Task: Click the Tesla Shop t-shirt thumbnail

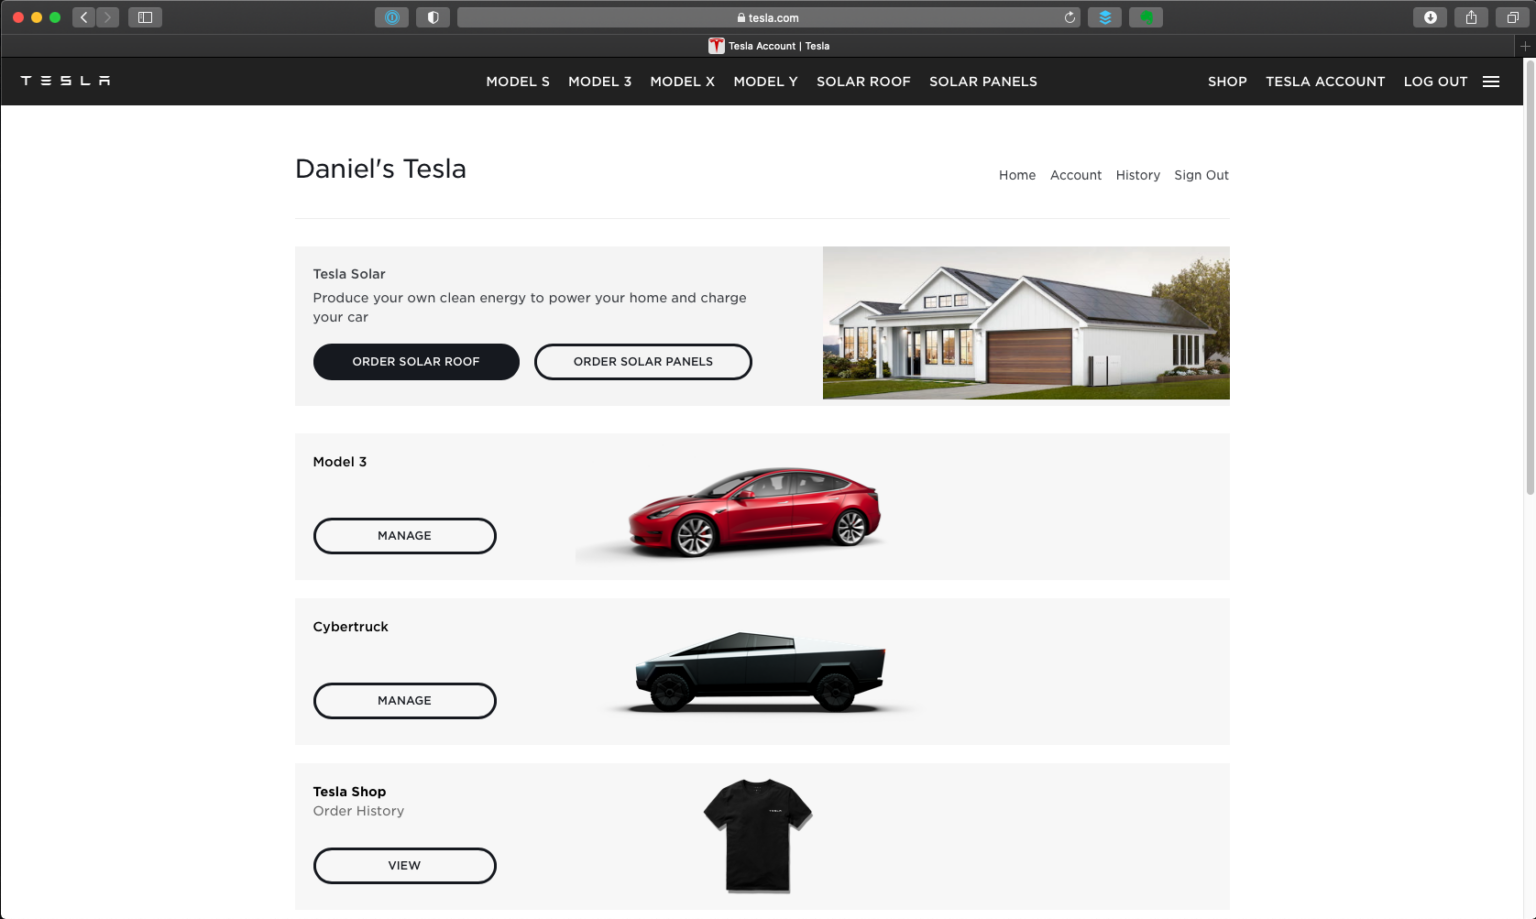Action: click(x=757, y=836)
